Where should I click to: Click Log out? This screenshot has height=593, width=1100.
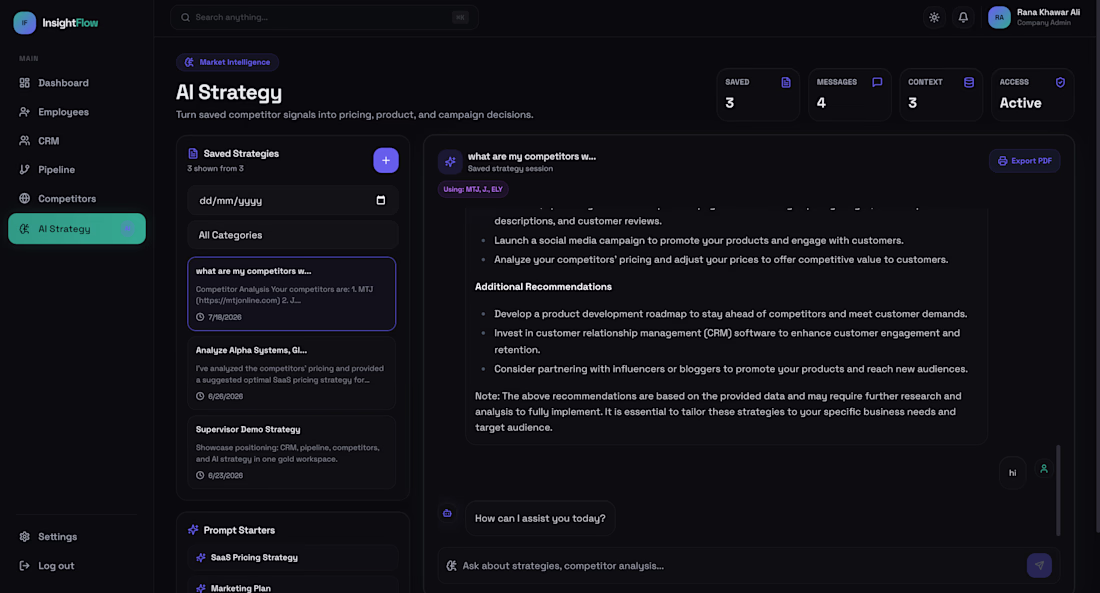point(76,566)
